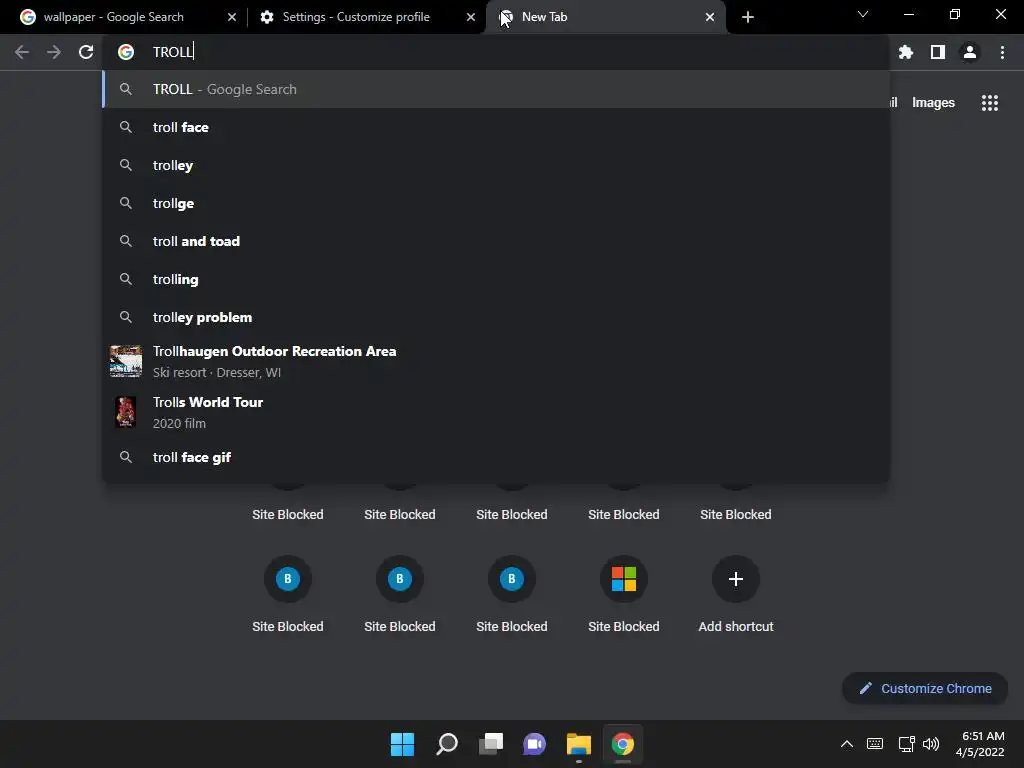1024x768 pixels.
Task: Close the New Tab tab
Action: pyautogui.click(x=710, y=17)
